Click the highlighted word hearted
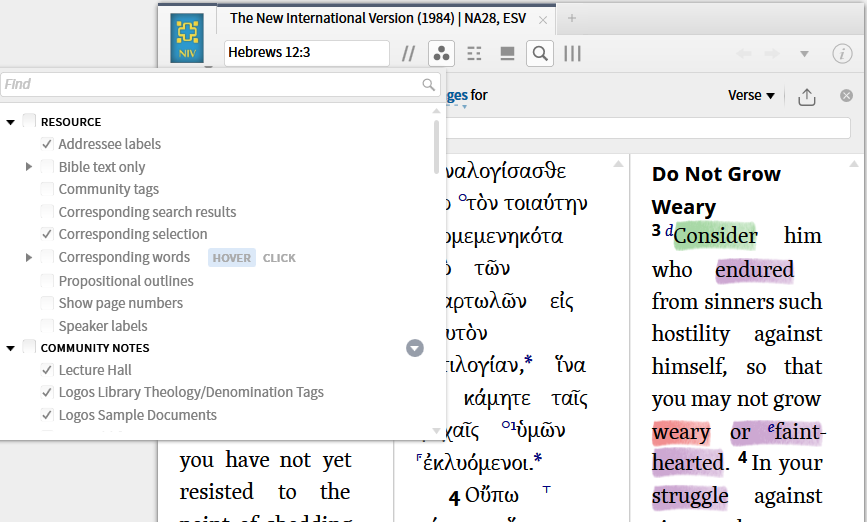Image resolution: width=867 pixels, height=522 pixels. pyautogui.click(x=688, y=462)
